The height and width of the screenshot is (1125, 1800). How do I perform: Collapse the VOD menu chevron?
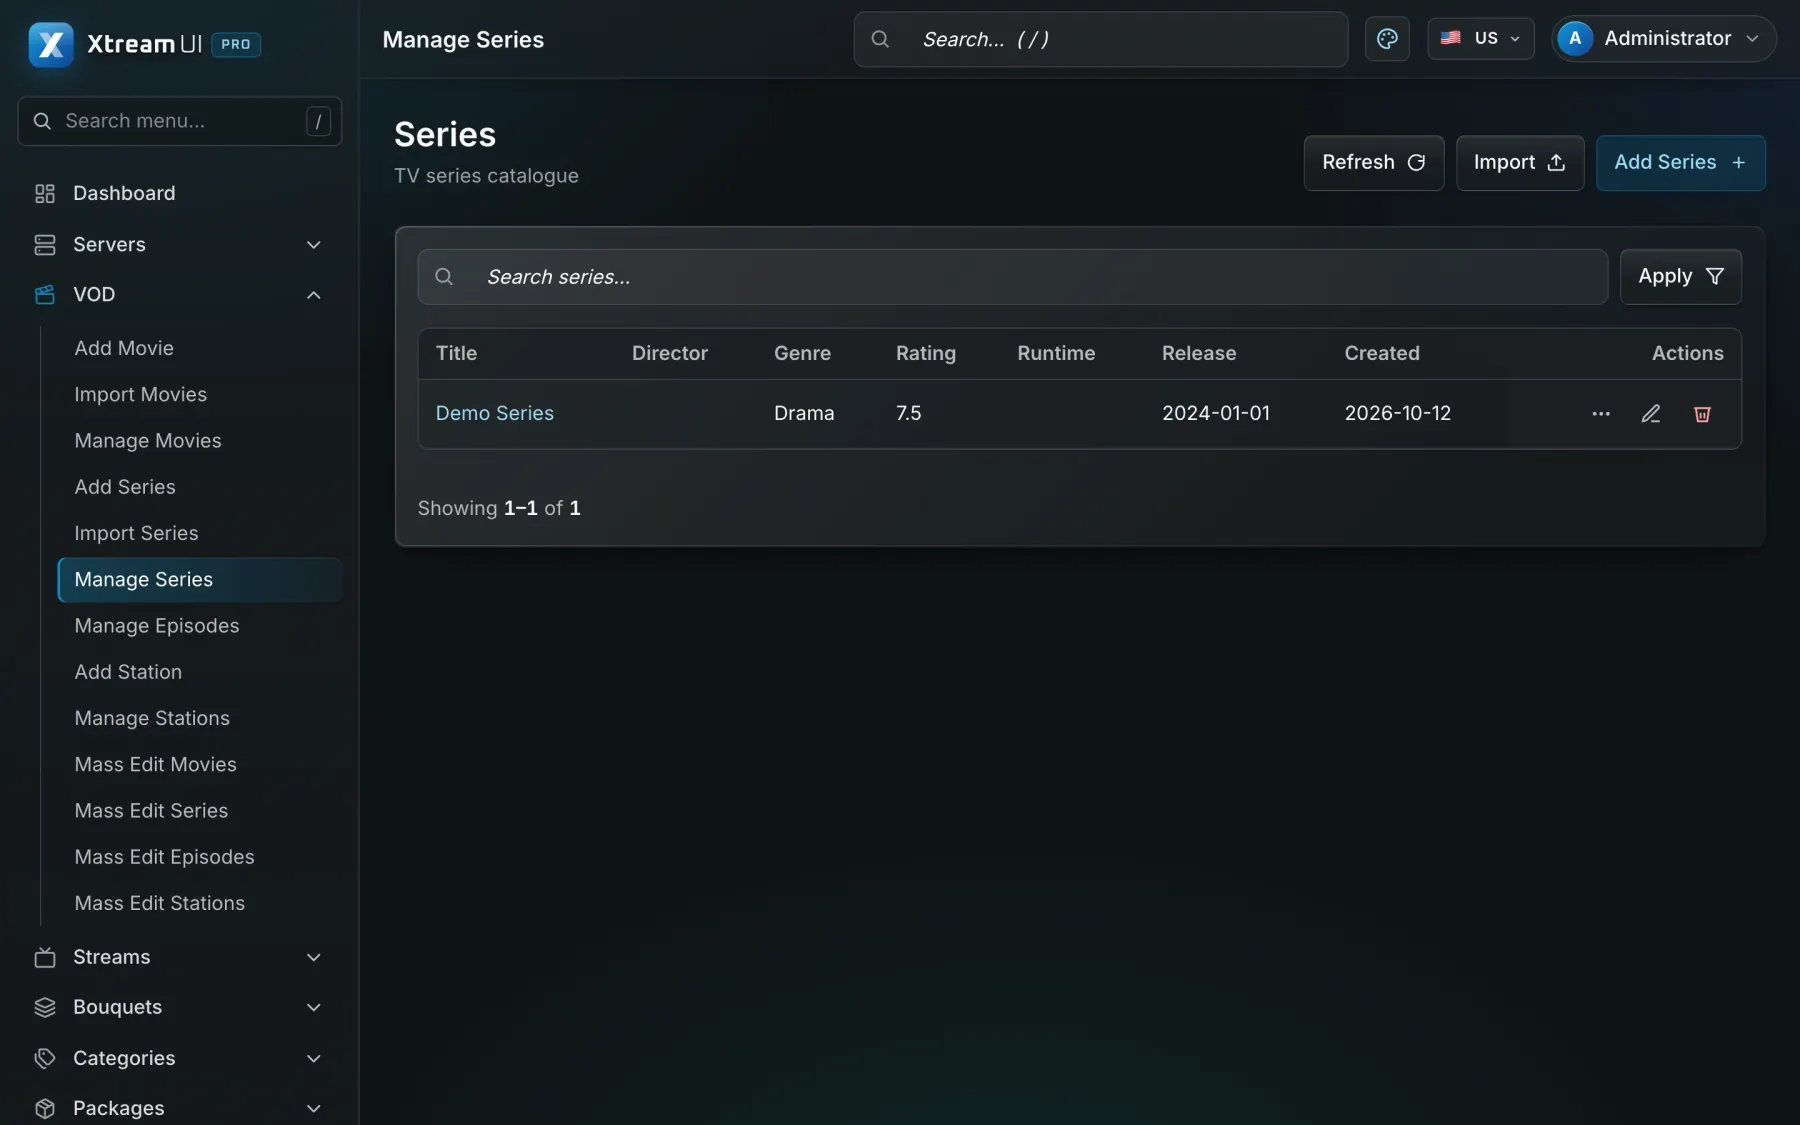click(313, 294)
